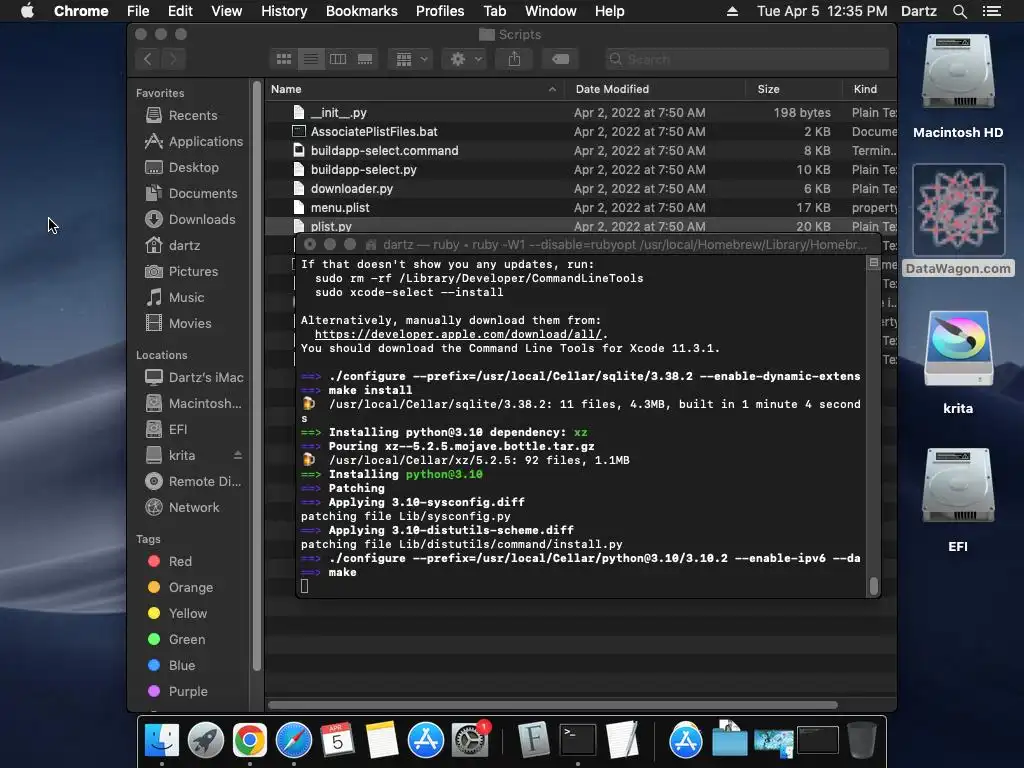The width and height of the screenshot is (1024, 768).
Task: Select the Green tag
Action: pos(176,640)
